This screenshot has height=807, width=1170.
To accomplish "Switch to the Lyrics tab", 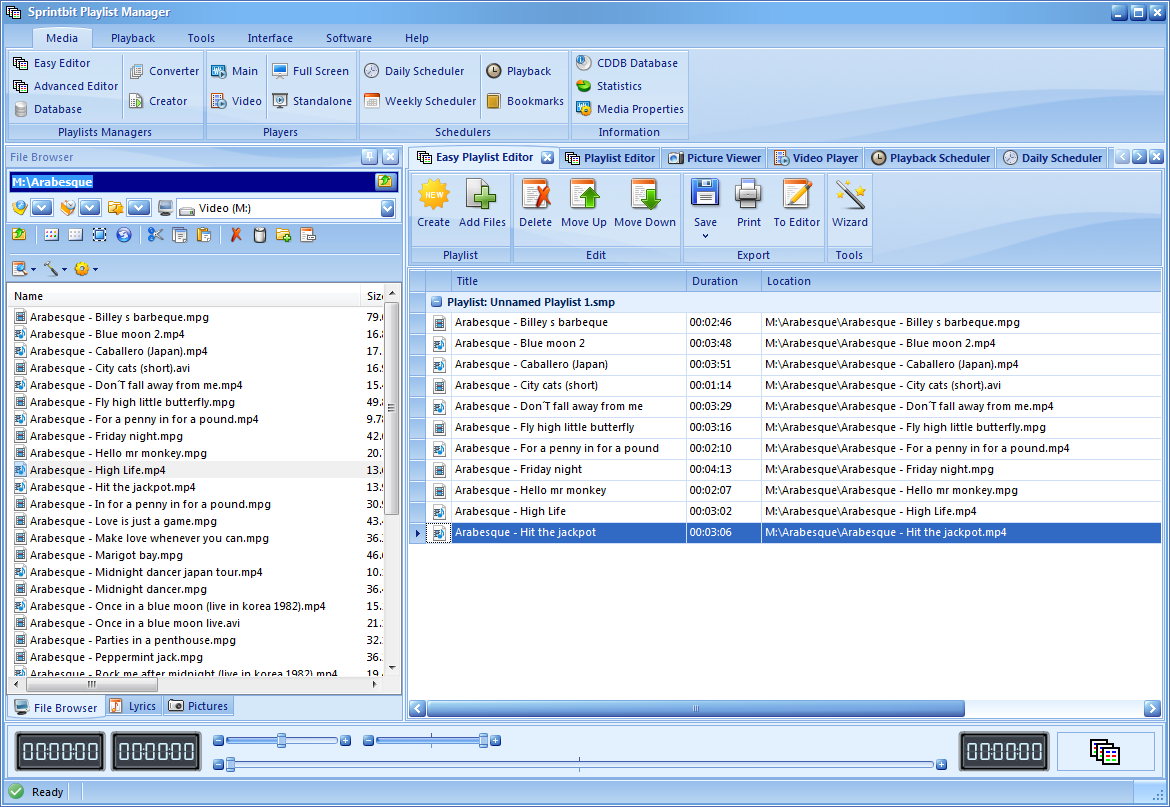I will [133, 706].
